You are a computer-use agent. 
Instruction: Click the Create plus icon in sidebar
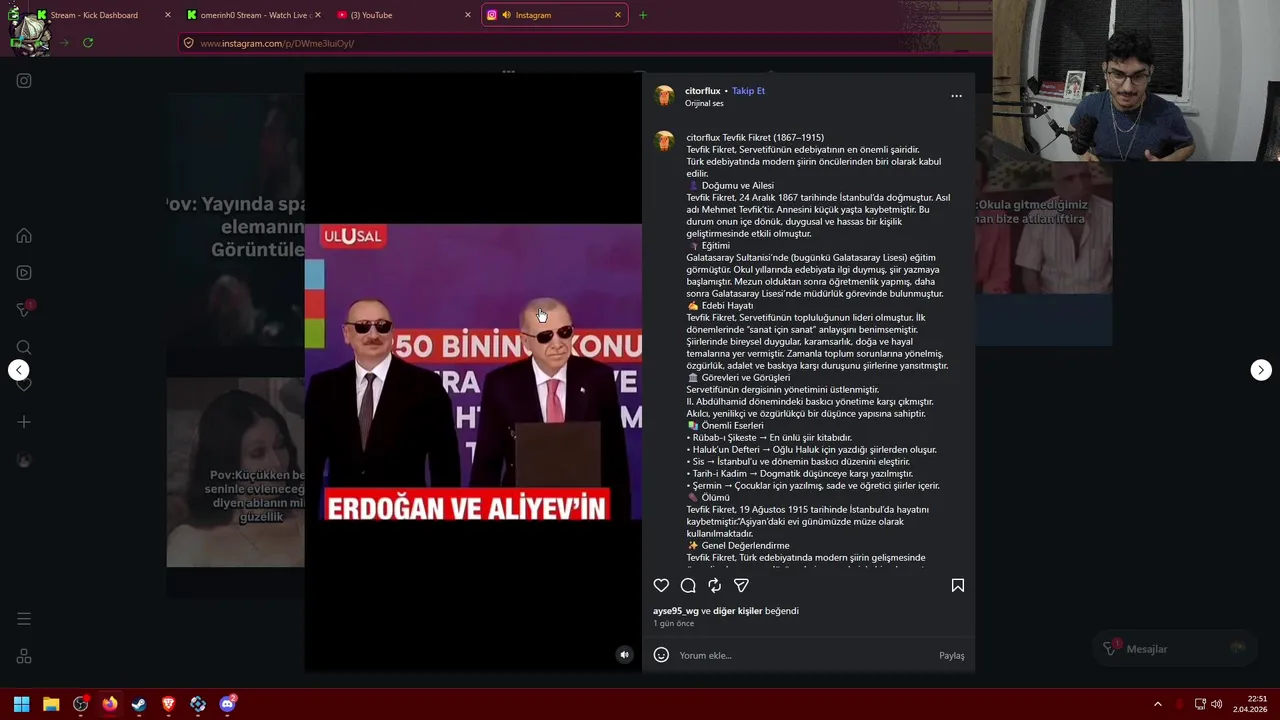[x=24, y=422]
